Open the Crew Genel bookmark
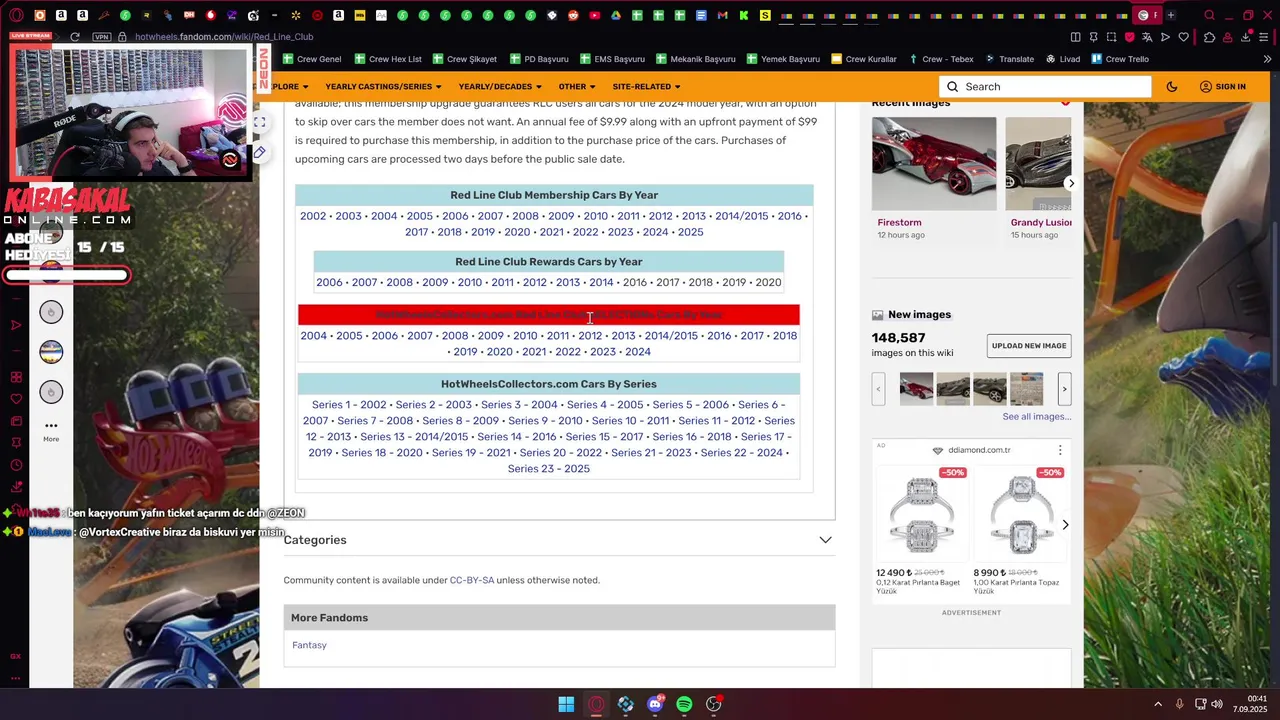Viewport: 1280px width, 720px height. 311,59
